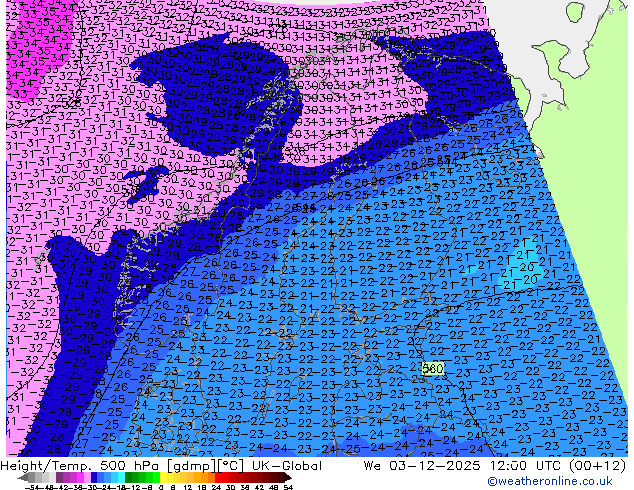Click the gray left arrow end of legend
This screenshot has width=634, height=490.
click(x=23, y=478)
